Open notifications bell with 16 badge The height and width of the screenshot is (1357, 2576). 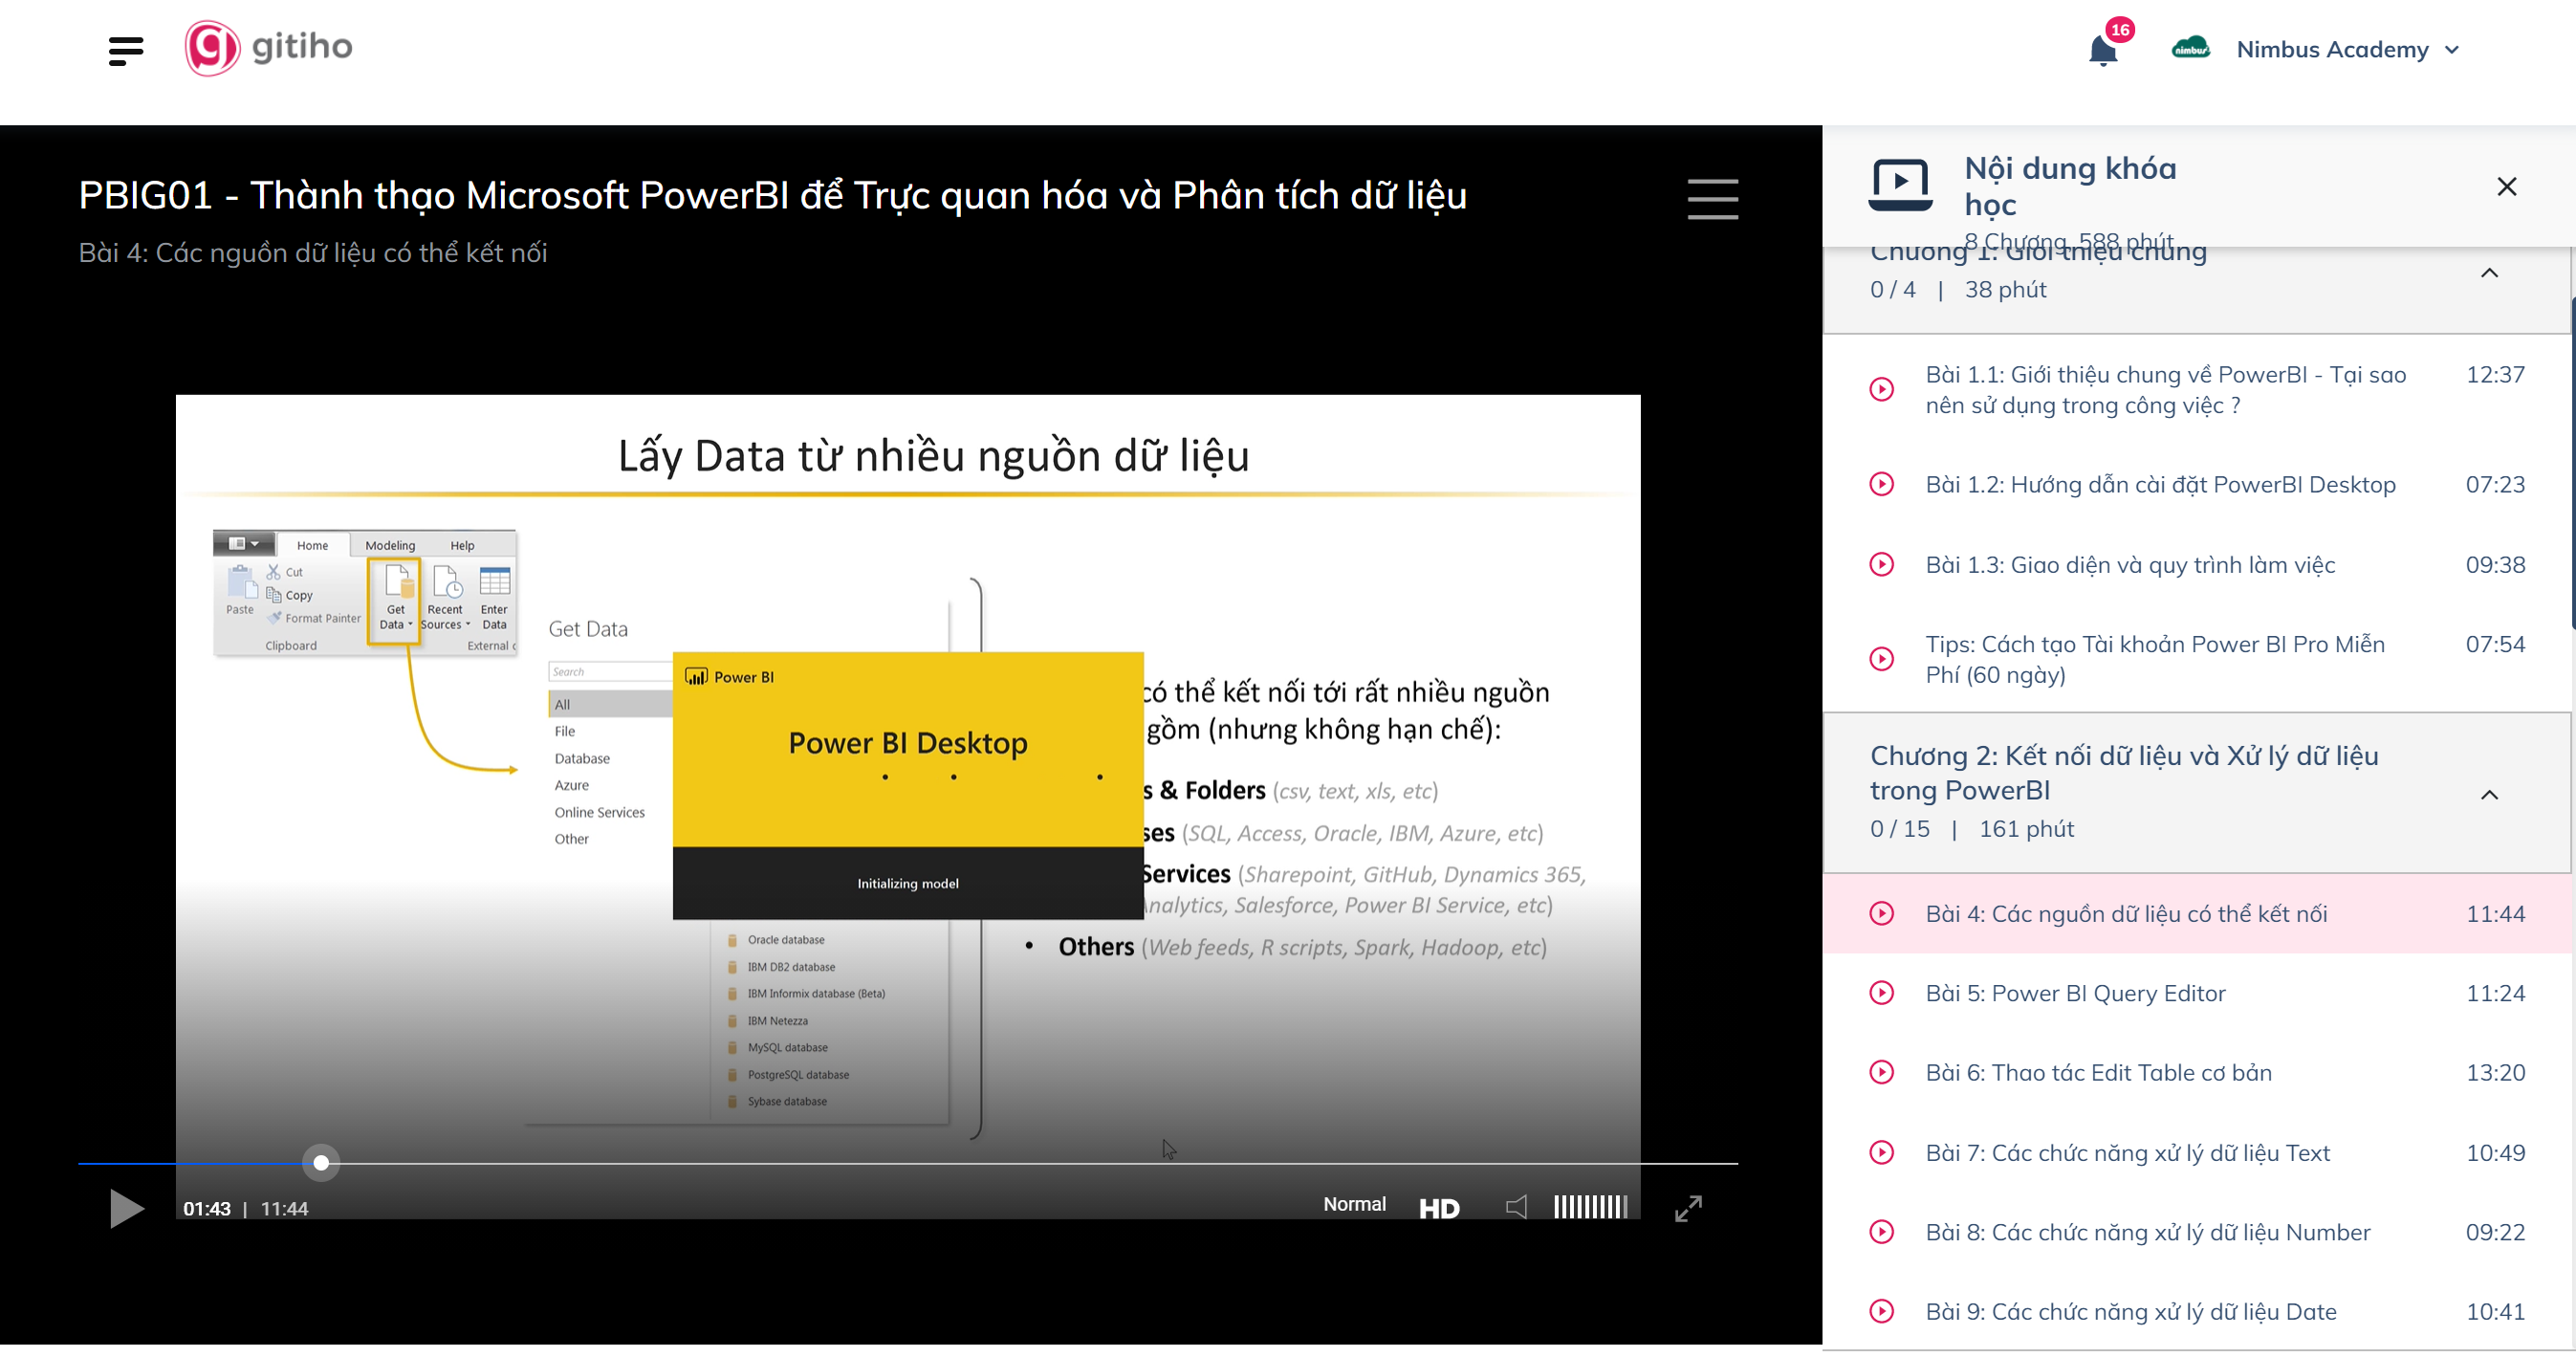pyautogui.click(x=2102, y=50)
